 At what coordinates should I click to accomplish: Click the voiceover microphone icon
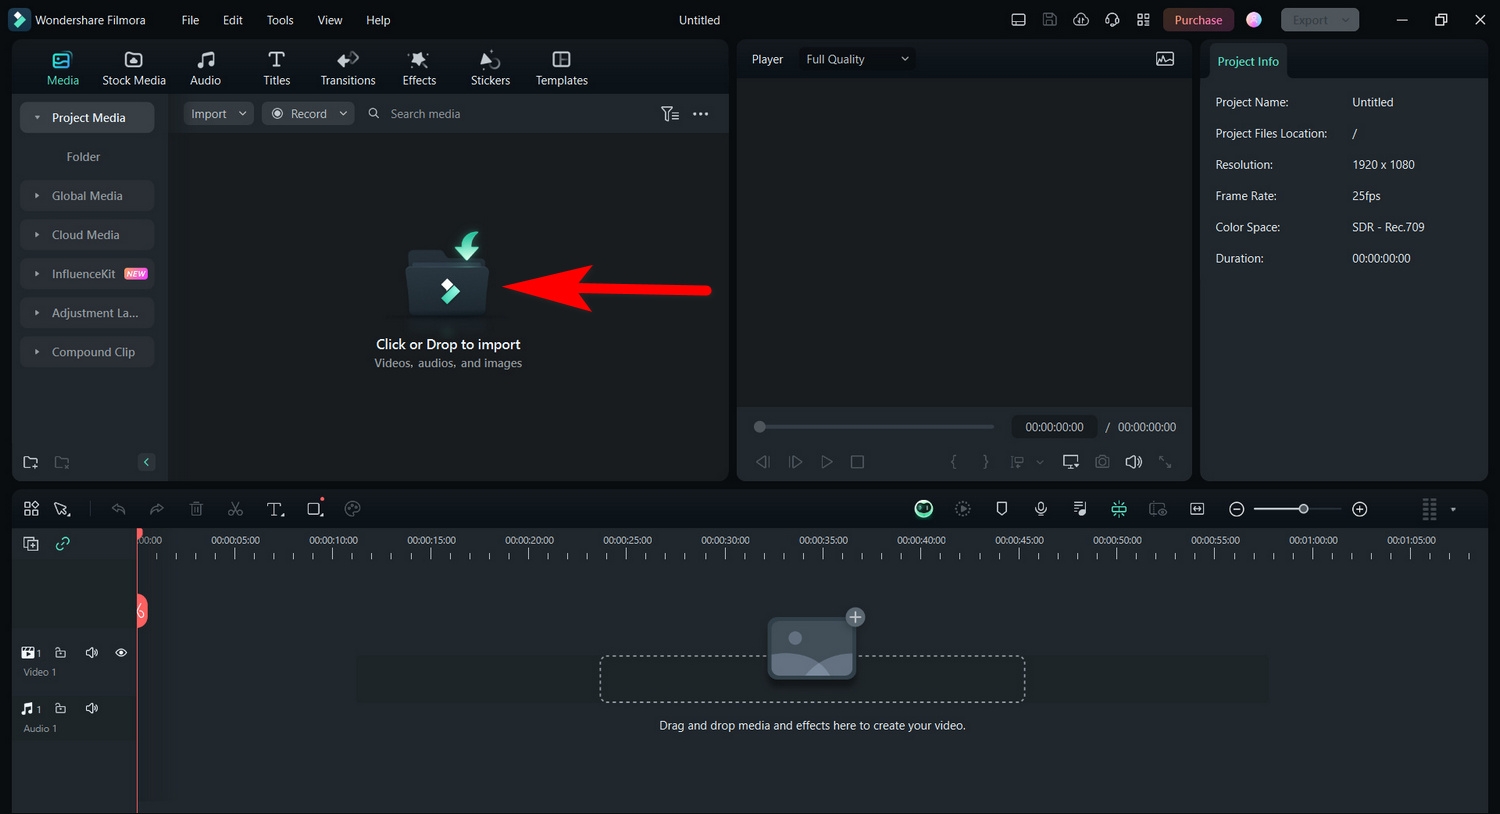click(x=1041, y=509)
